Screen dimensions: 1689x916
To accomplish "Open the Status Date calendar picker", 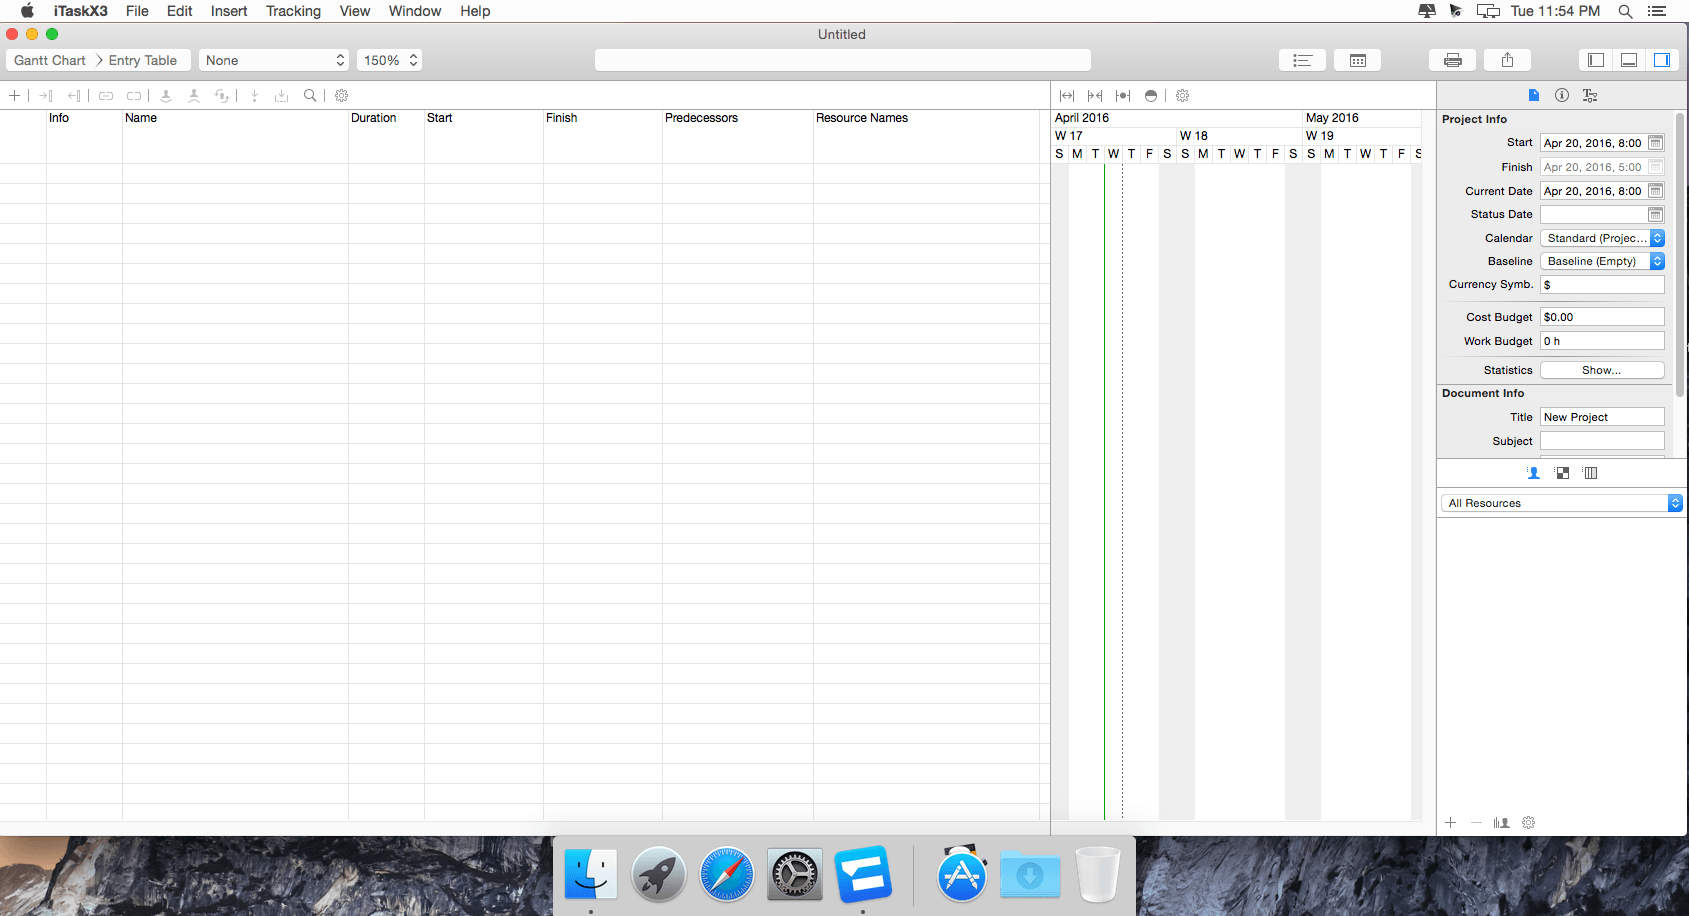I will tap(1655, 215).
